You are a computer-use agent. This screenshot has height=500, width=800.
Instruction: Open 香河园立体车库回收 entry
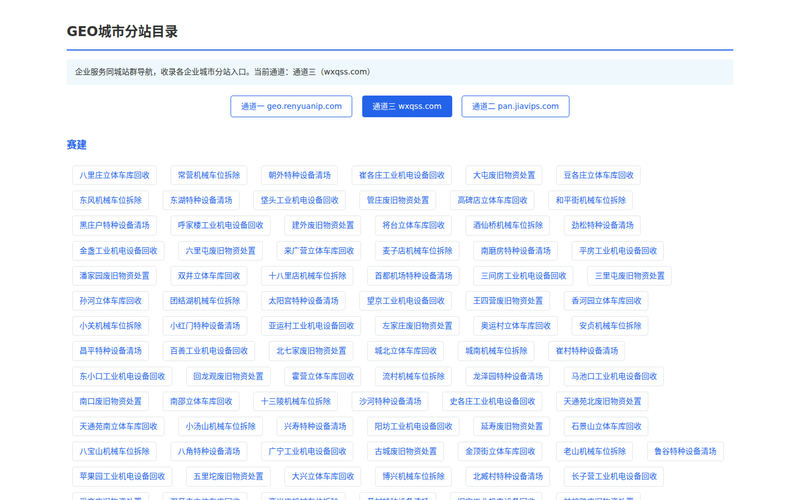click(606, 301)
